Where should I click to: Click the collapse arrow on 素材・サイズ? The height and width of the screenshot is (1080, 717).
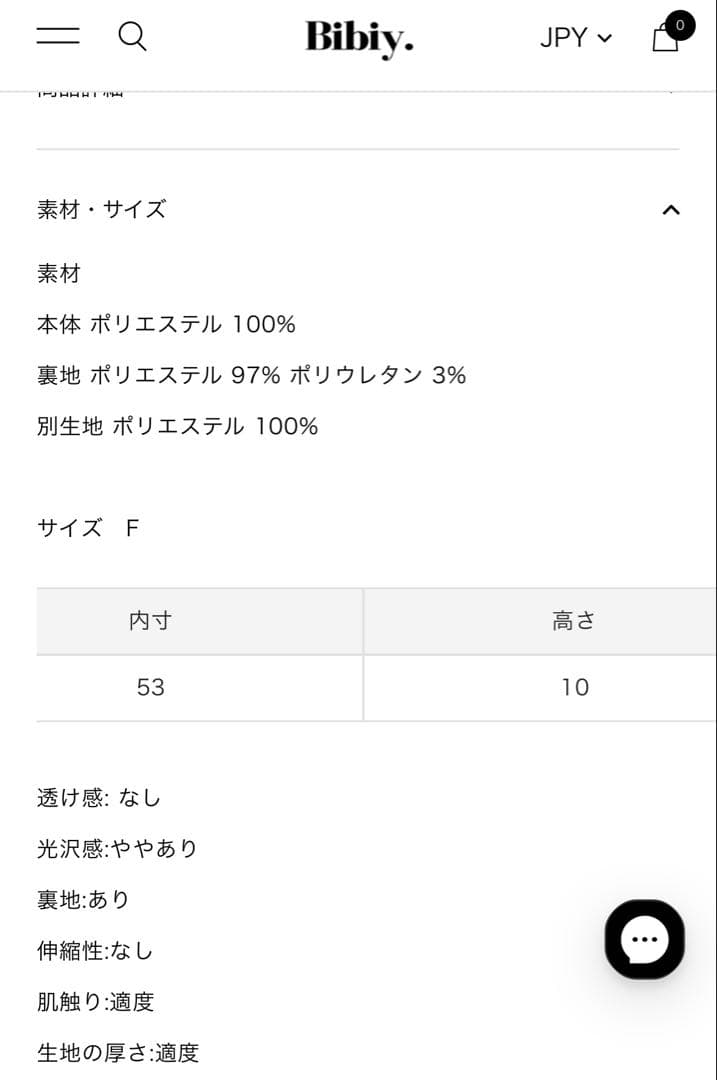click(671, 210)
